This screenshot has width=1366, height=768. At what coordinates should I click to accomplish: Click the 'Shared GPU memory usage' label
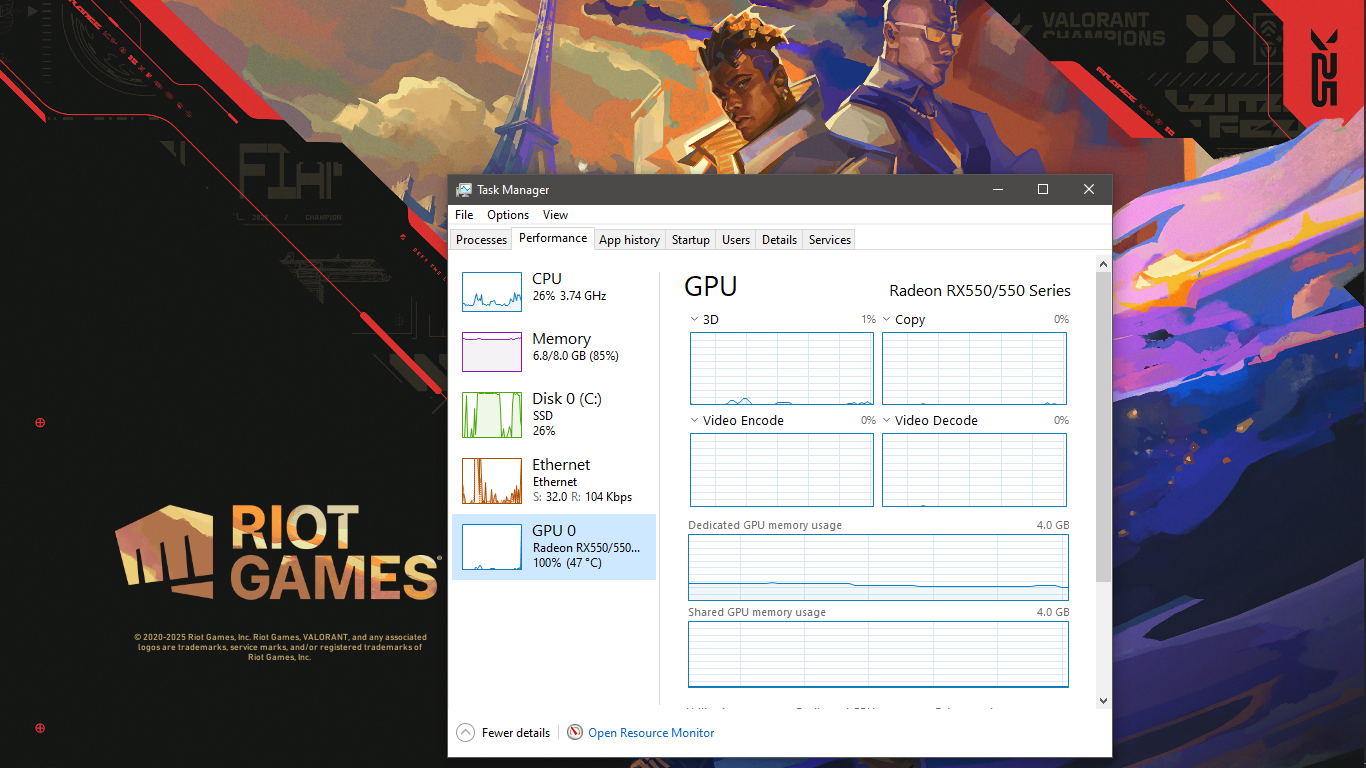point(757,612)
